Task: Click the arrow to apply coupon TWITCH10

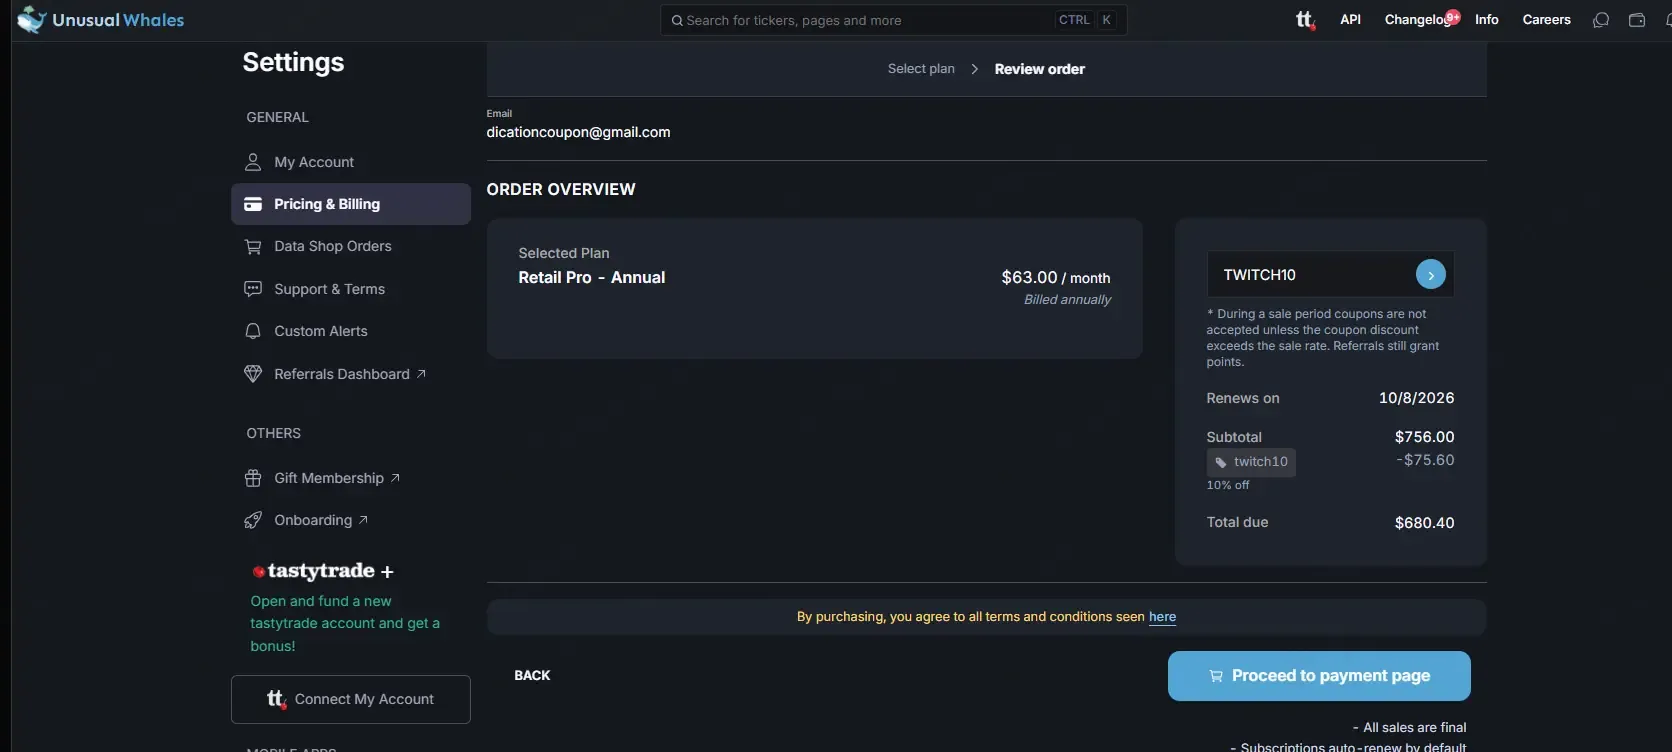Action: coord(1431,274)
